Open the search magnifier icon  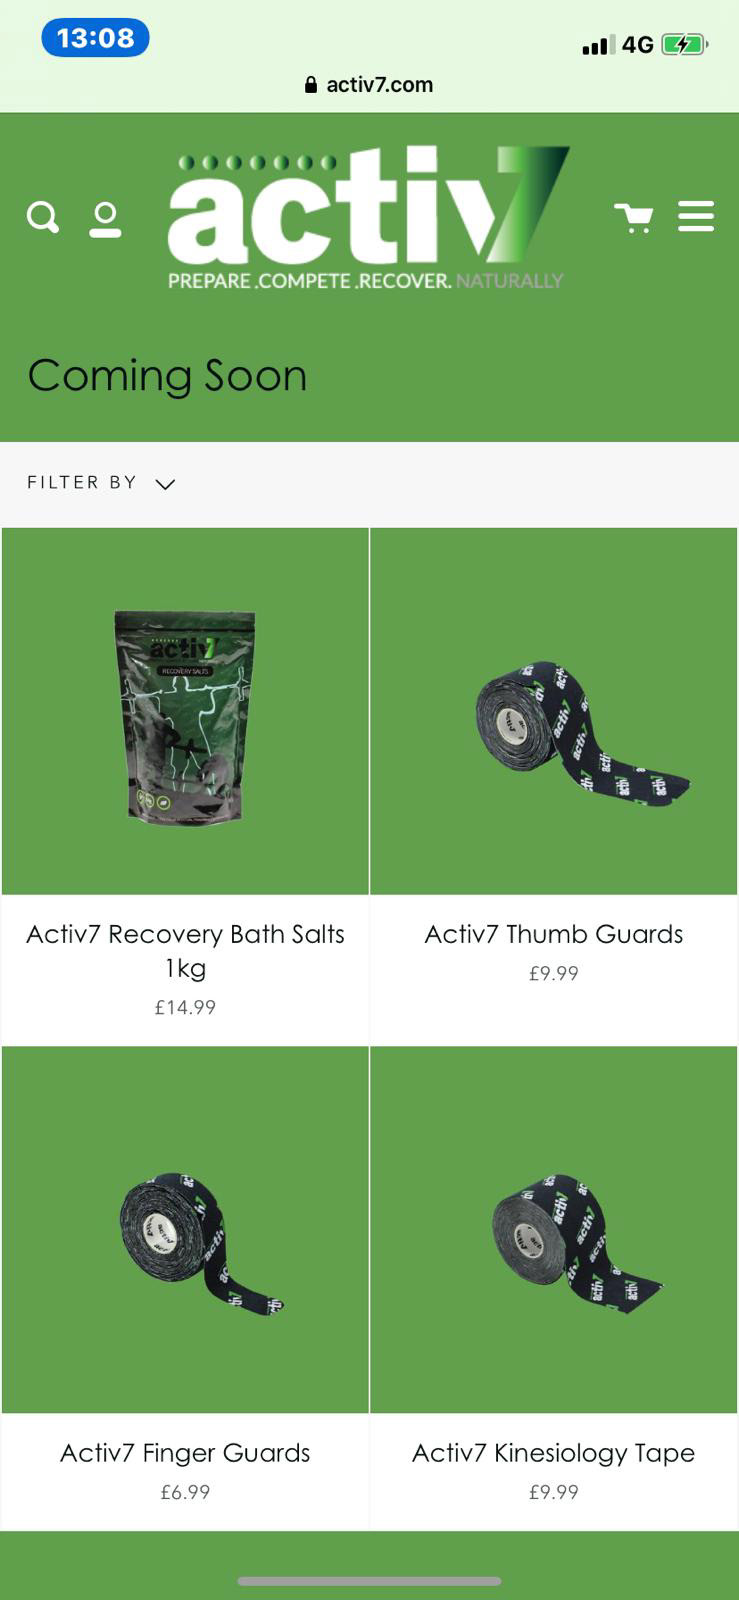click(43, 217)
